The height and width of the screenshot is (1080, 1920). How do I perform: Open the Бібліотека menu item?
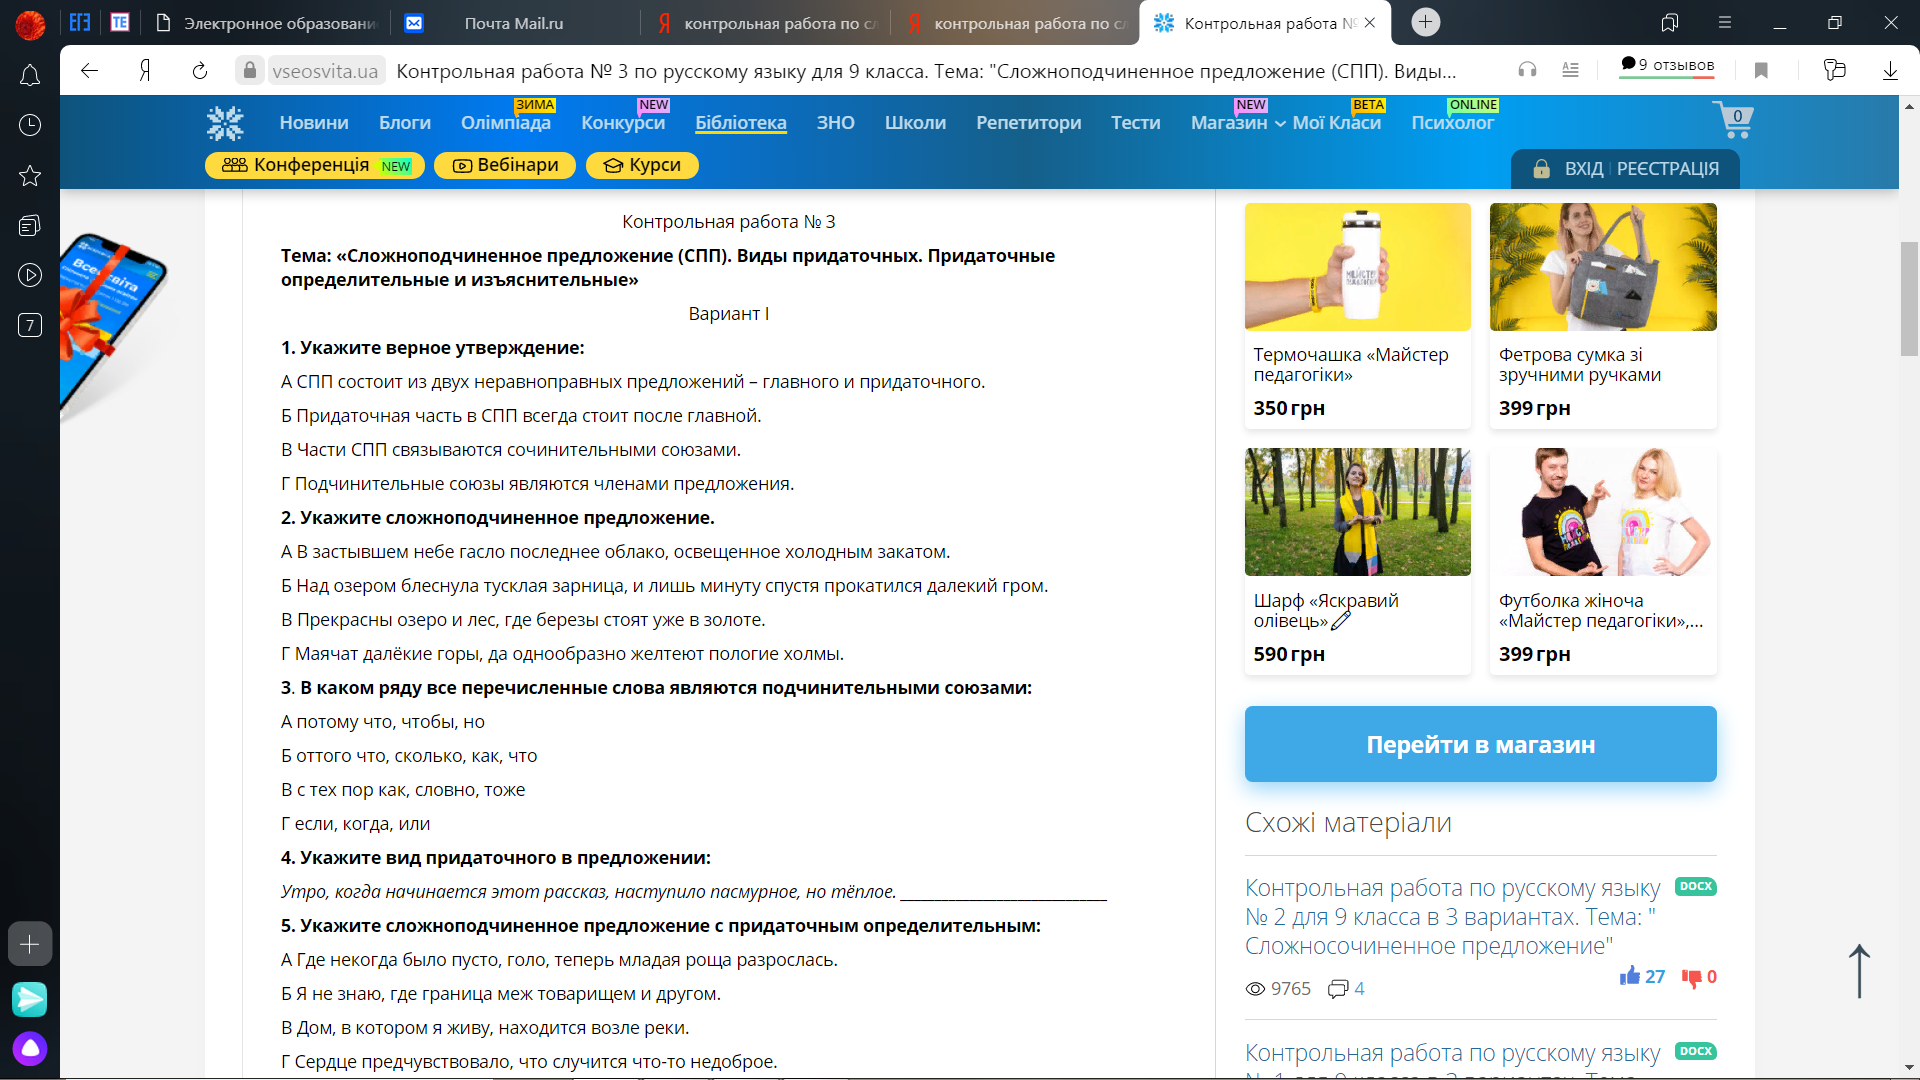741,123
